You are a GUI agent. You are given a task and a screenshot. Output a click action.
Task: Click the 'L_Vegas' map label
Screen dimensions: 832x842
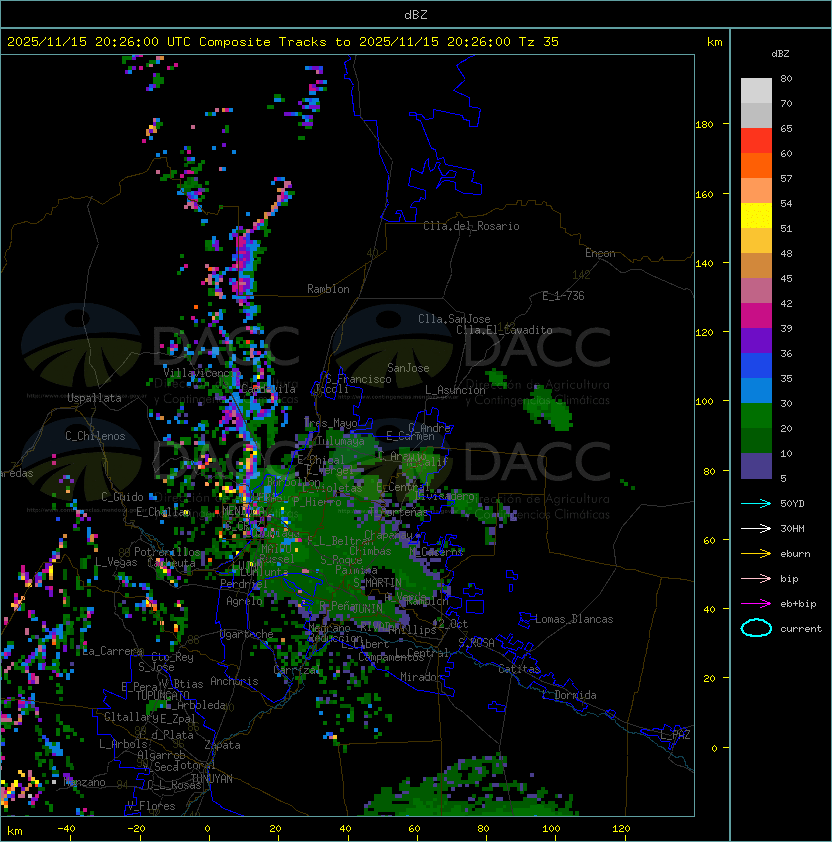(116, 562)
